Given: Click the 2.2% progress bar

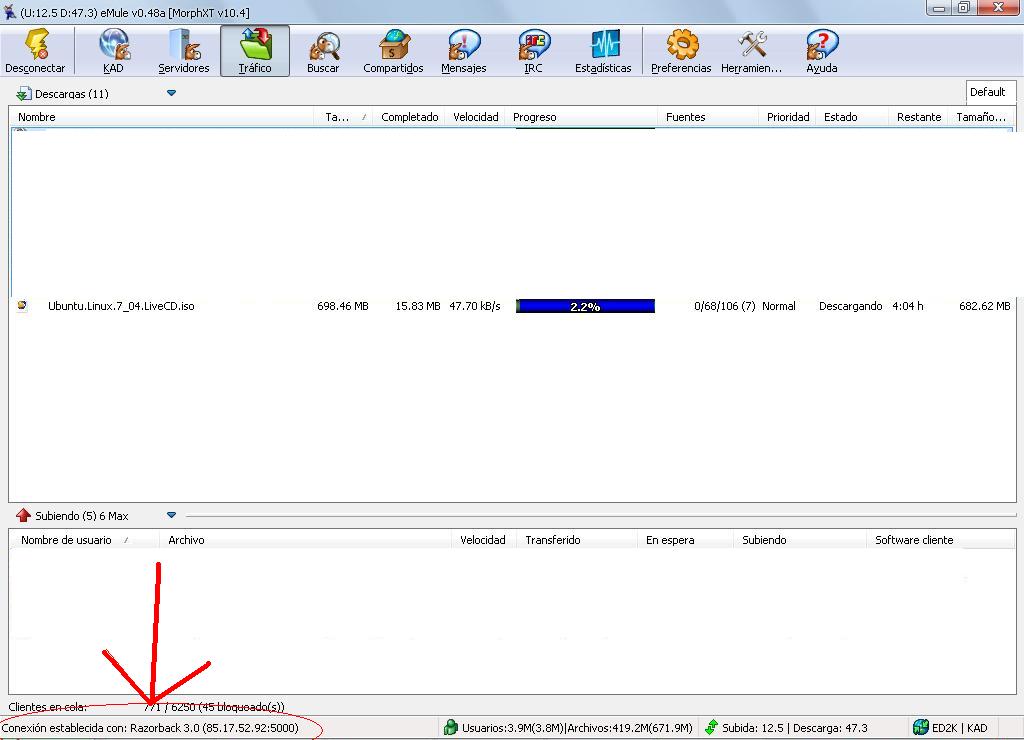Looking at the screenshot, I should pyautogui.click(x=585, y=306).
